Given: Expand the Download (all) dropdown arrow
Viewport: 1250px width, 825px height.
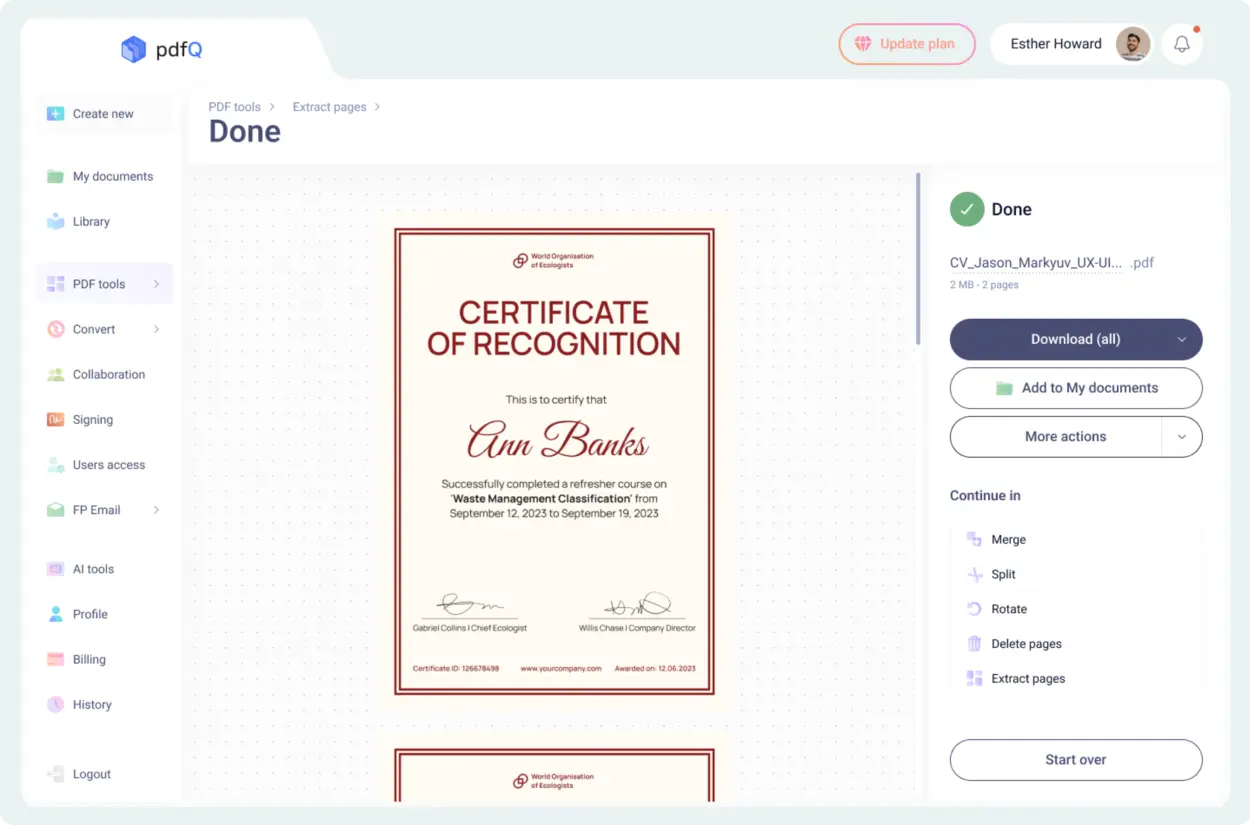Looking at the screenshot, I should [x=1181, y=340].
